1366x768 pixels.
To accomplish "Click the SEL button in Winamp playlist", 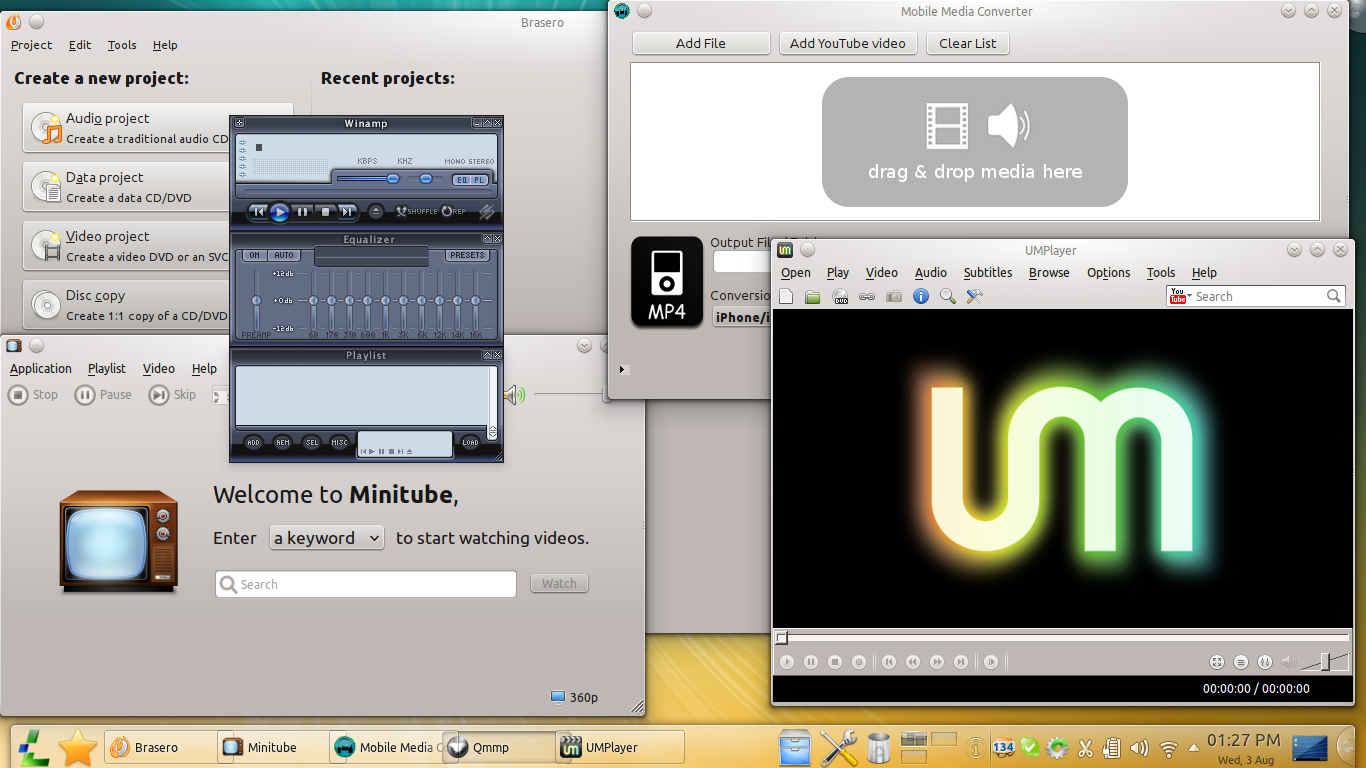I will 312,442.
